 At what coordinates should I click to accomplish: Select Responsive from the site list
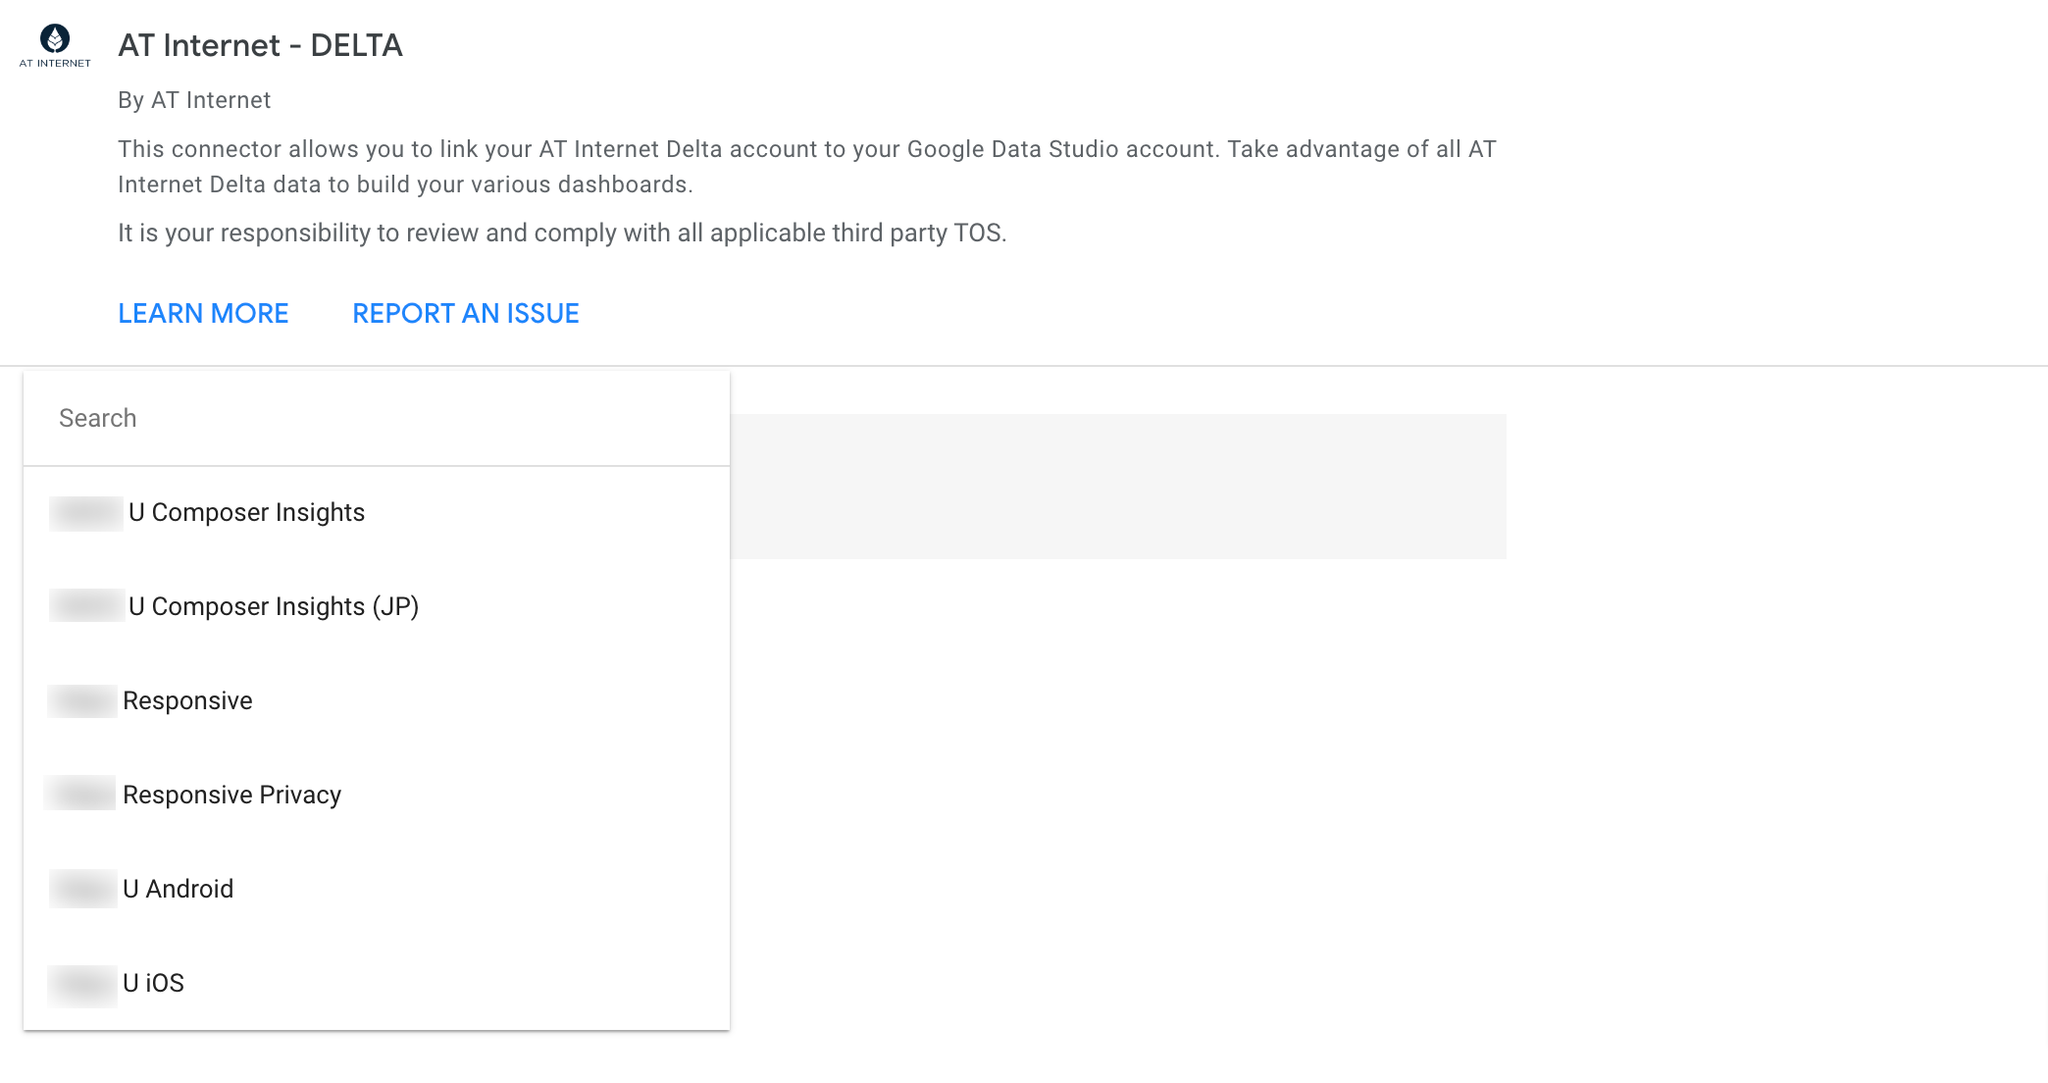coord(377,701)
